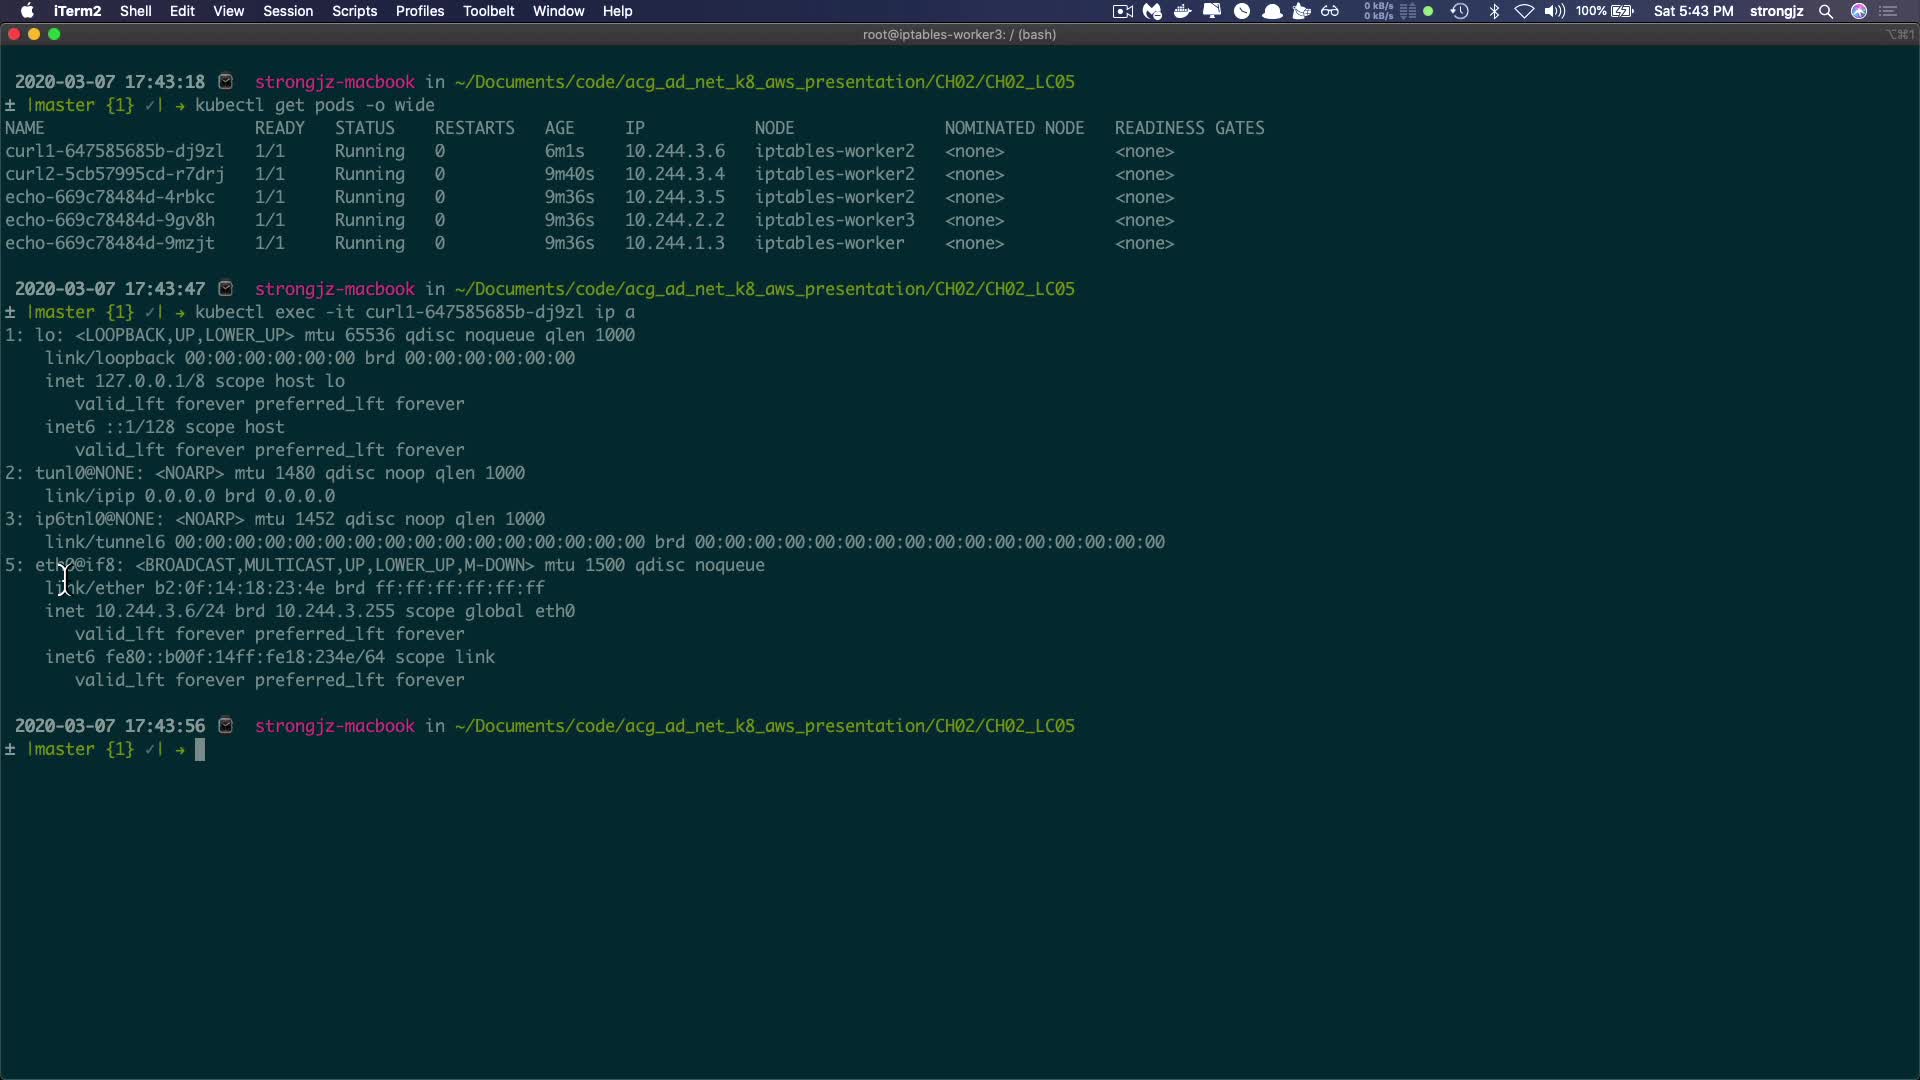Image resolution: width=1920 pixels, height=1080 pixels.
Task: Open the Scripts menu
Action: tap(354, 11)
